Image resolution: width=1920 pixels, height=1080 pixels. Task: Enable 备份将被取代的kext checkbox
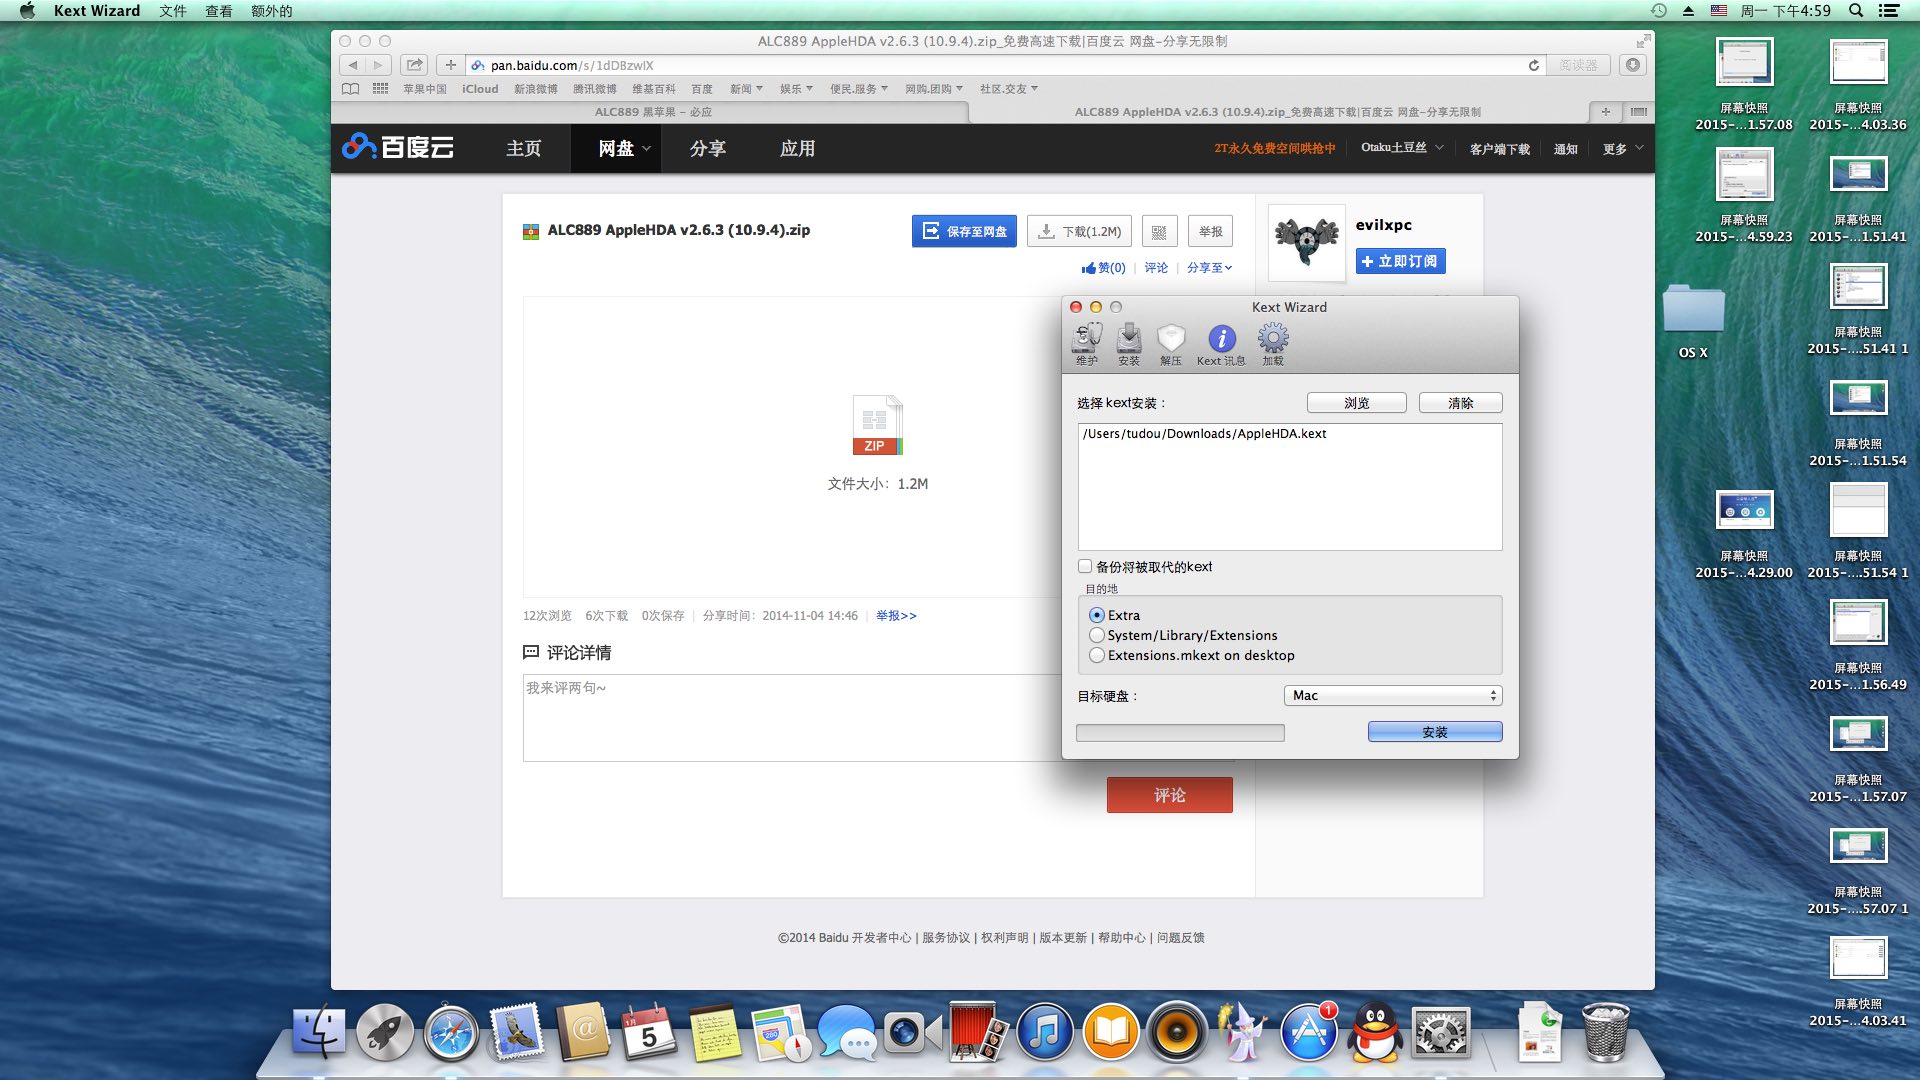point(1085,566)
